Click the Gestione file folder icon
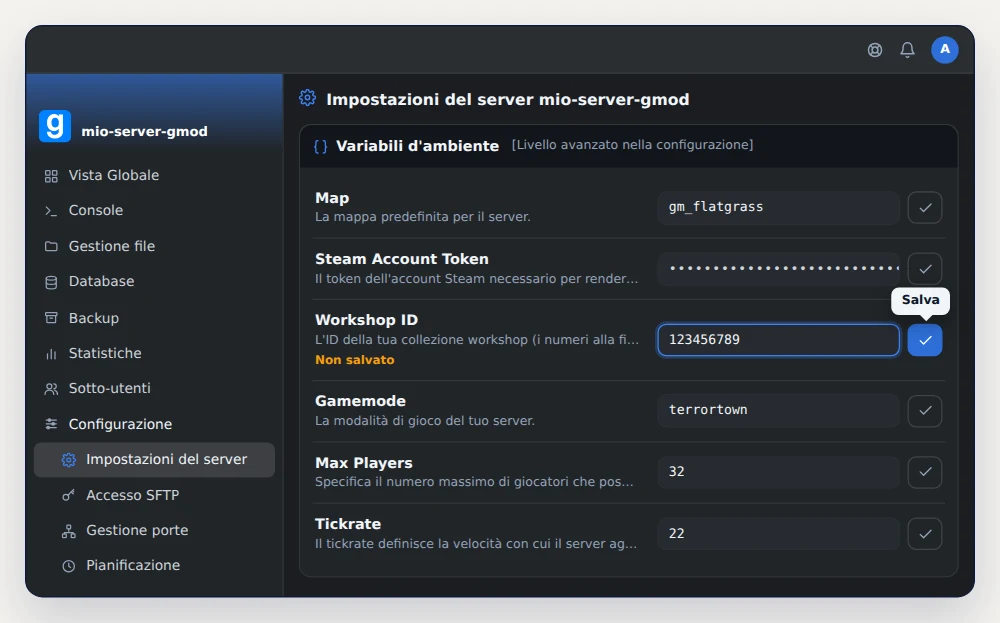 pyautogui.click(x=51, y=246)
